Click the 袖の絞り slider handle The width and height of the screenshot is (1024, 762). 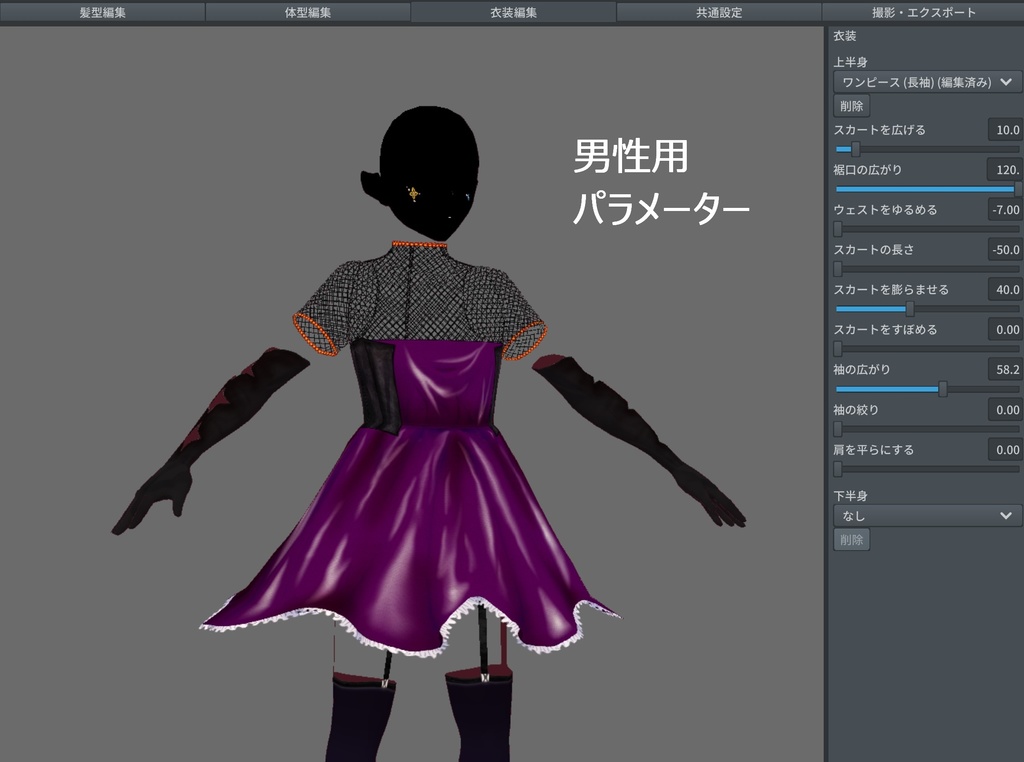coord(838,428)
